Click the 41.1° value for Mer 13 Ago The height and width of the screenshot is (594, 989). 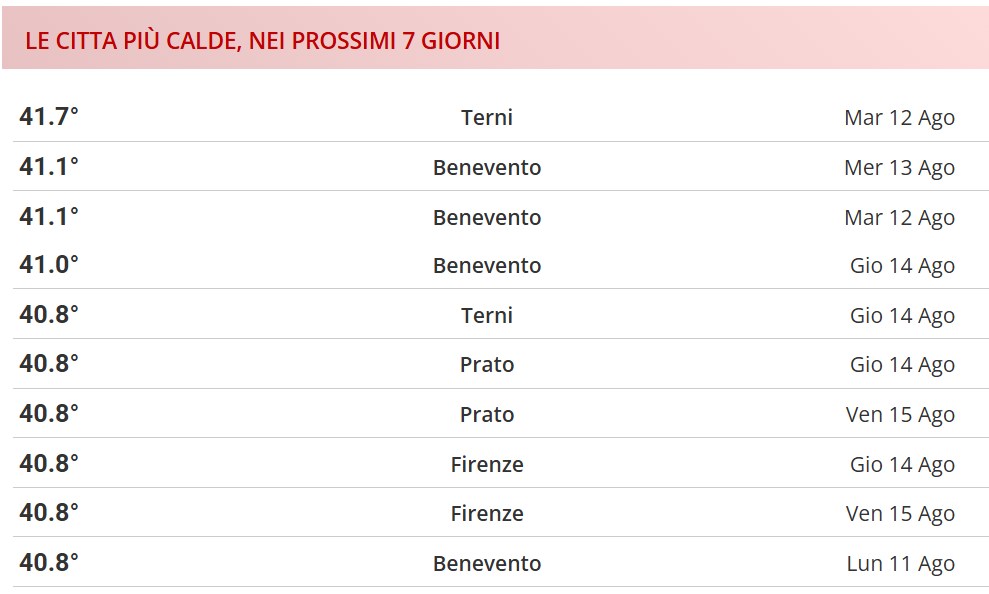click(x=49, y=167)
